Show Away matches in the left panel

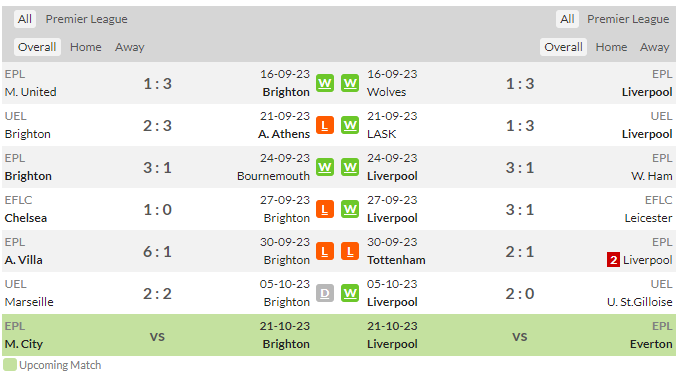point(130,47)
